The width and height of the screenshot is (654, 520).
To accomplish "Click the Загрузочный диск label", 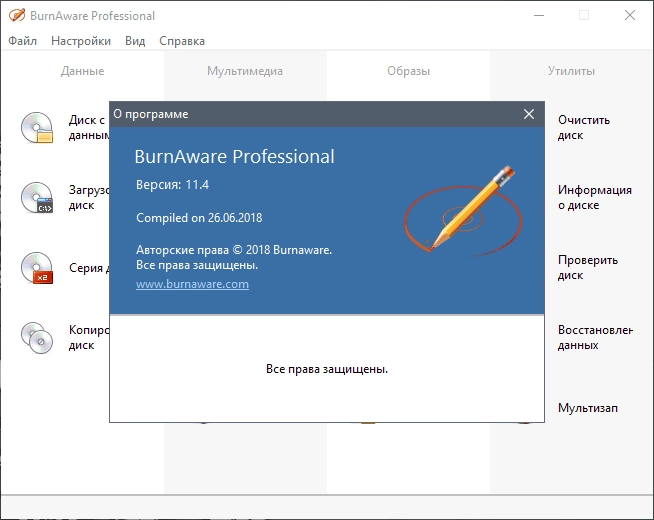I will [89, 197].
